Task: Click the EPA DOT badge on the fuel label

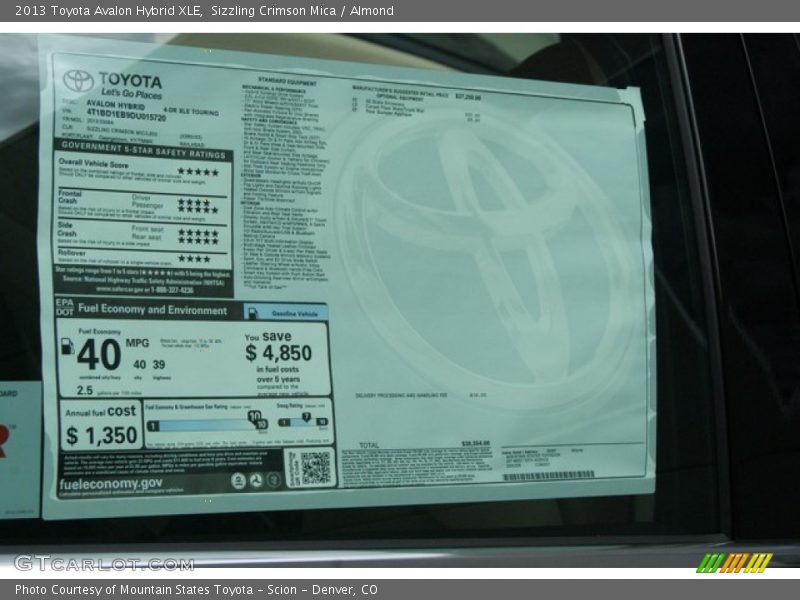Action: coord(64,310)
